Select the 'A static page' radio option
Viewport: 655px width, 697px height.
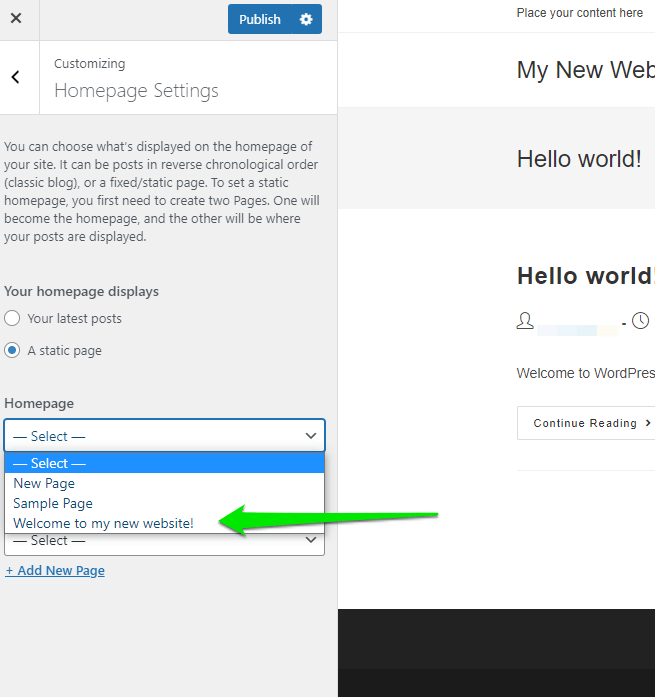point(12,350)
